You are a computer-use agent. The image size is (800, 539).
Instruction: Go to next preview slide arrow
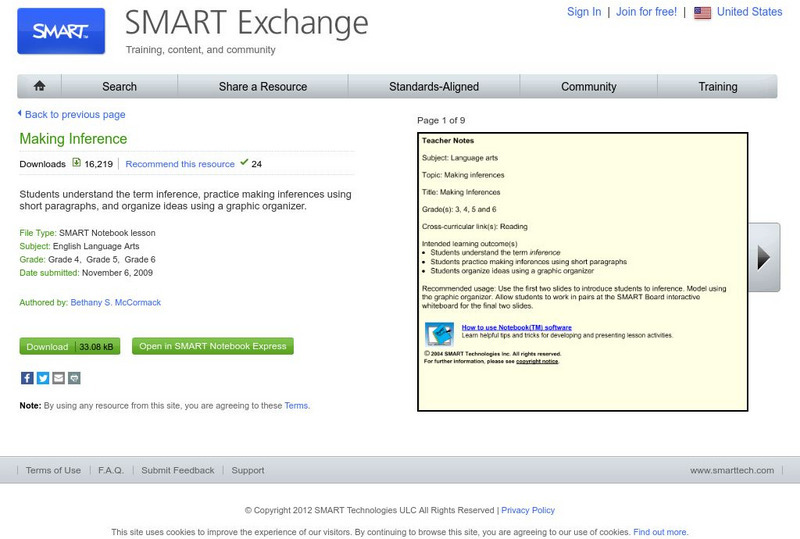(763, 258)
